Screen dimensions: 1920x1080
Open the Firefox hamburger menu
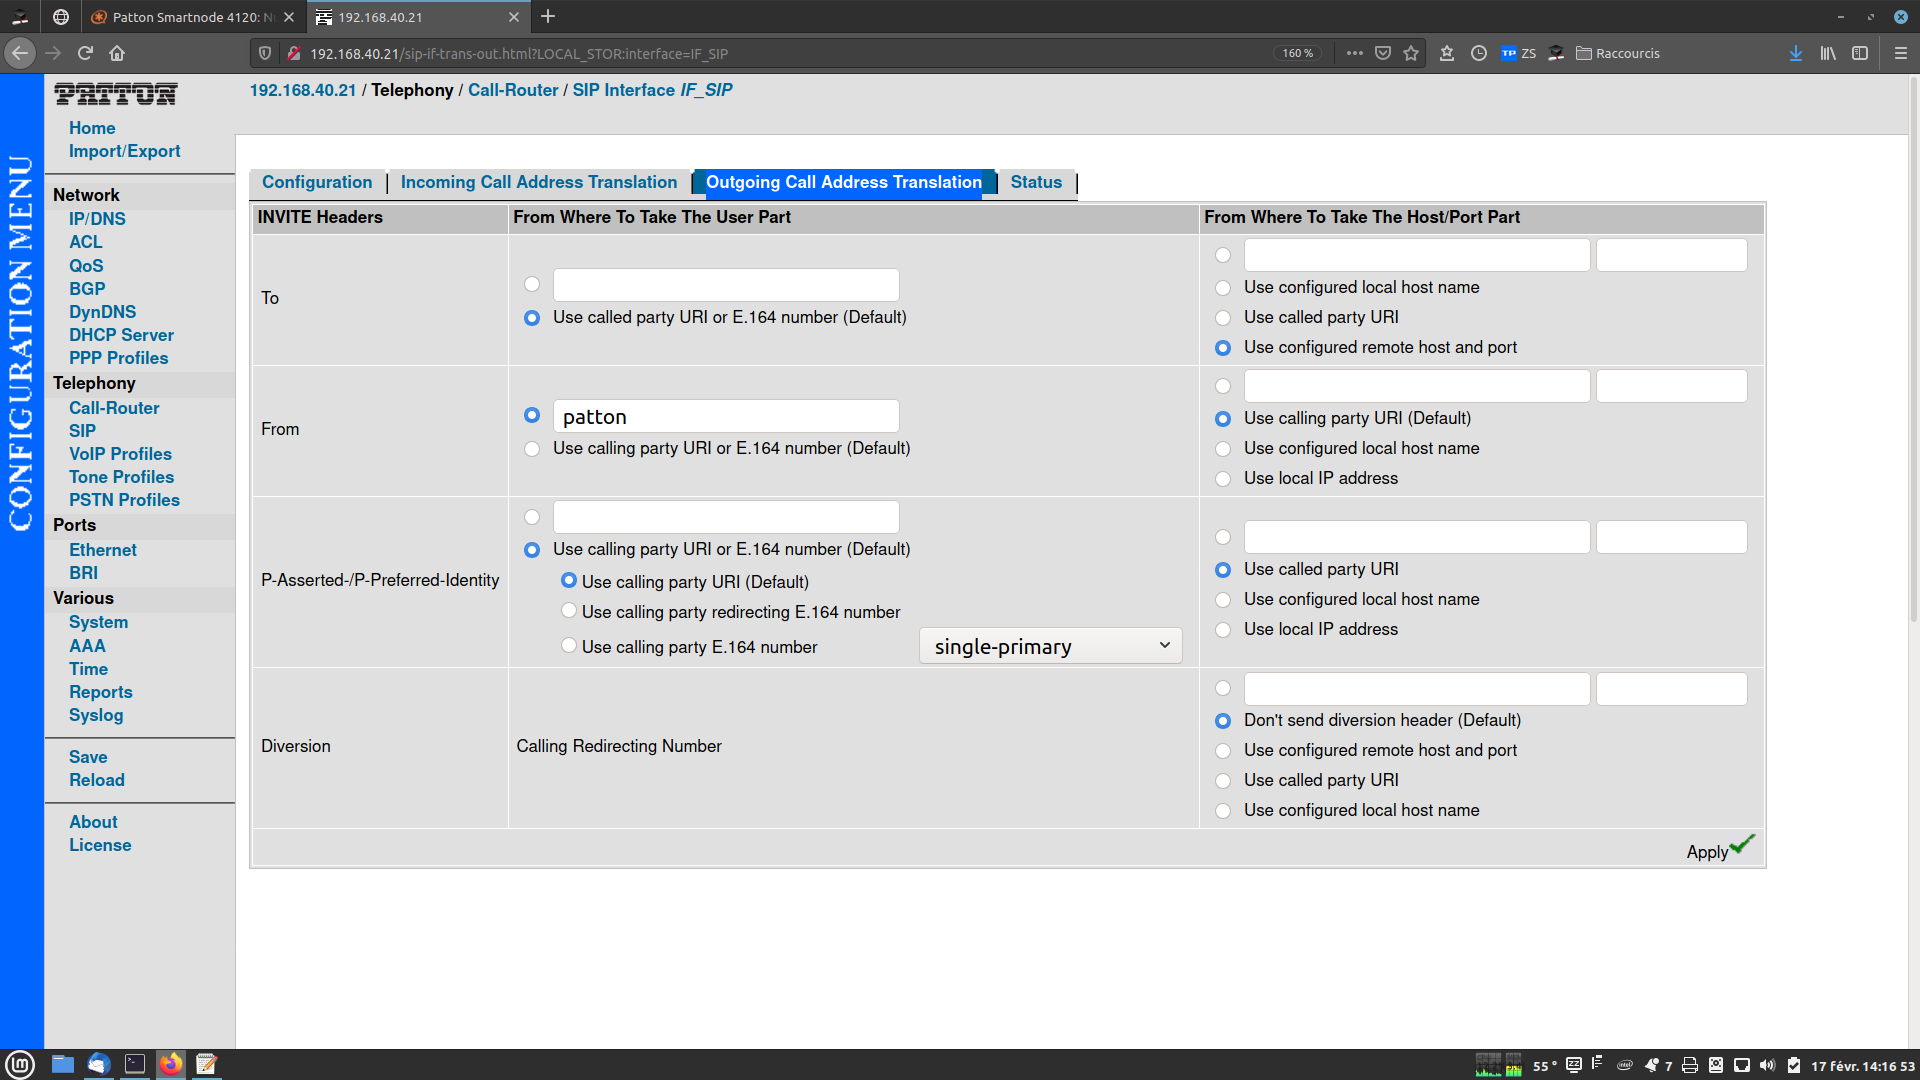[x=1901, y=53]
